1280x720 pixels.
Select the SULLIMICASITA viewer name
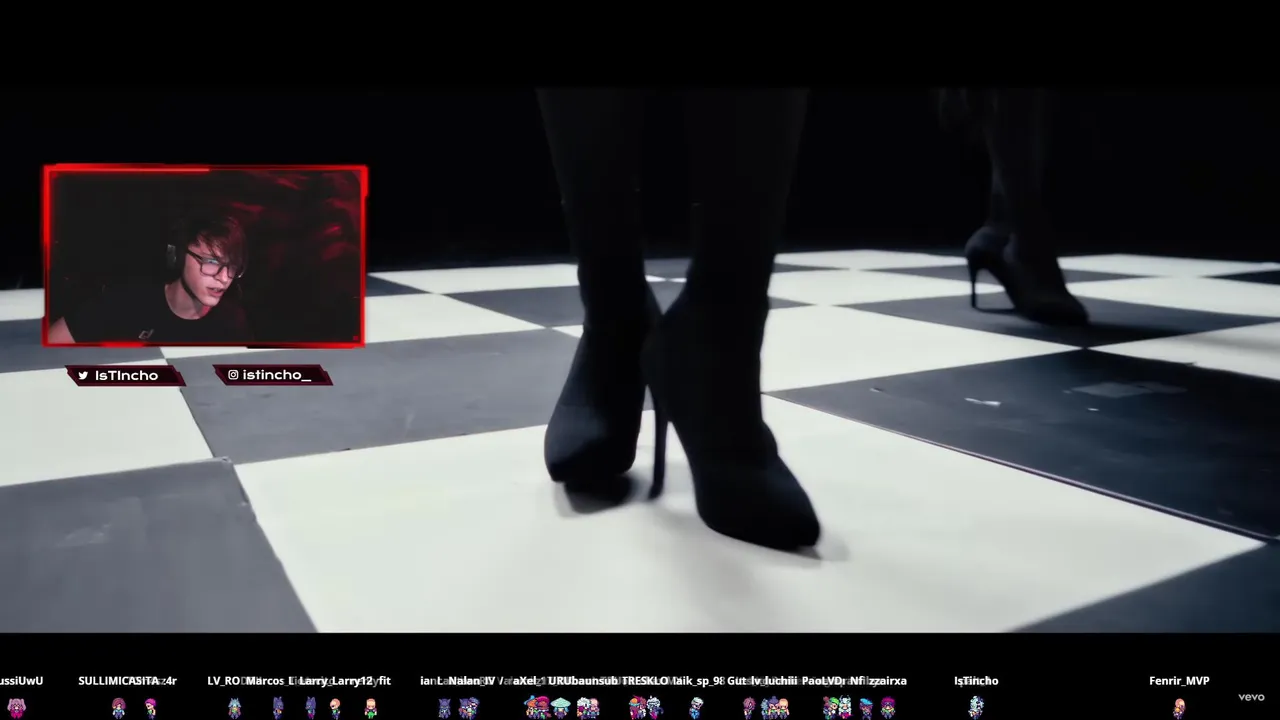119,681
